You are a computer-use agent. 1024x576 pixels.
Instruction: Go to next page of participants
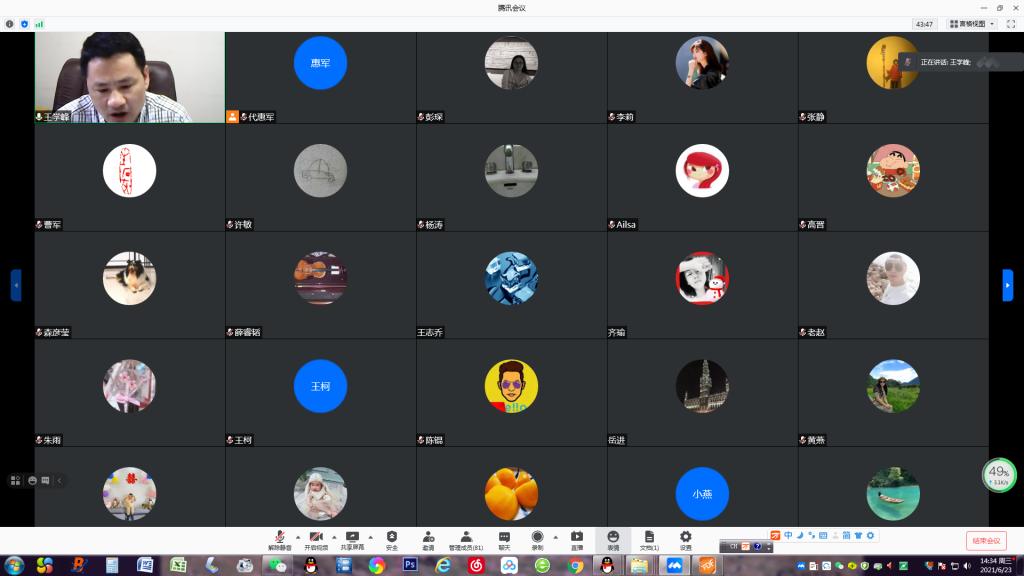coord(1007,285)
